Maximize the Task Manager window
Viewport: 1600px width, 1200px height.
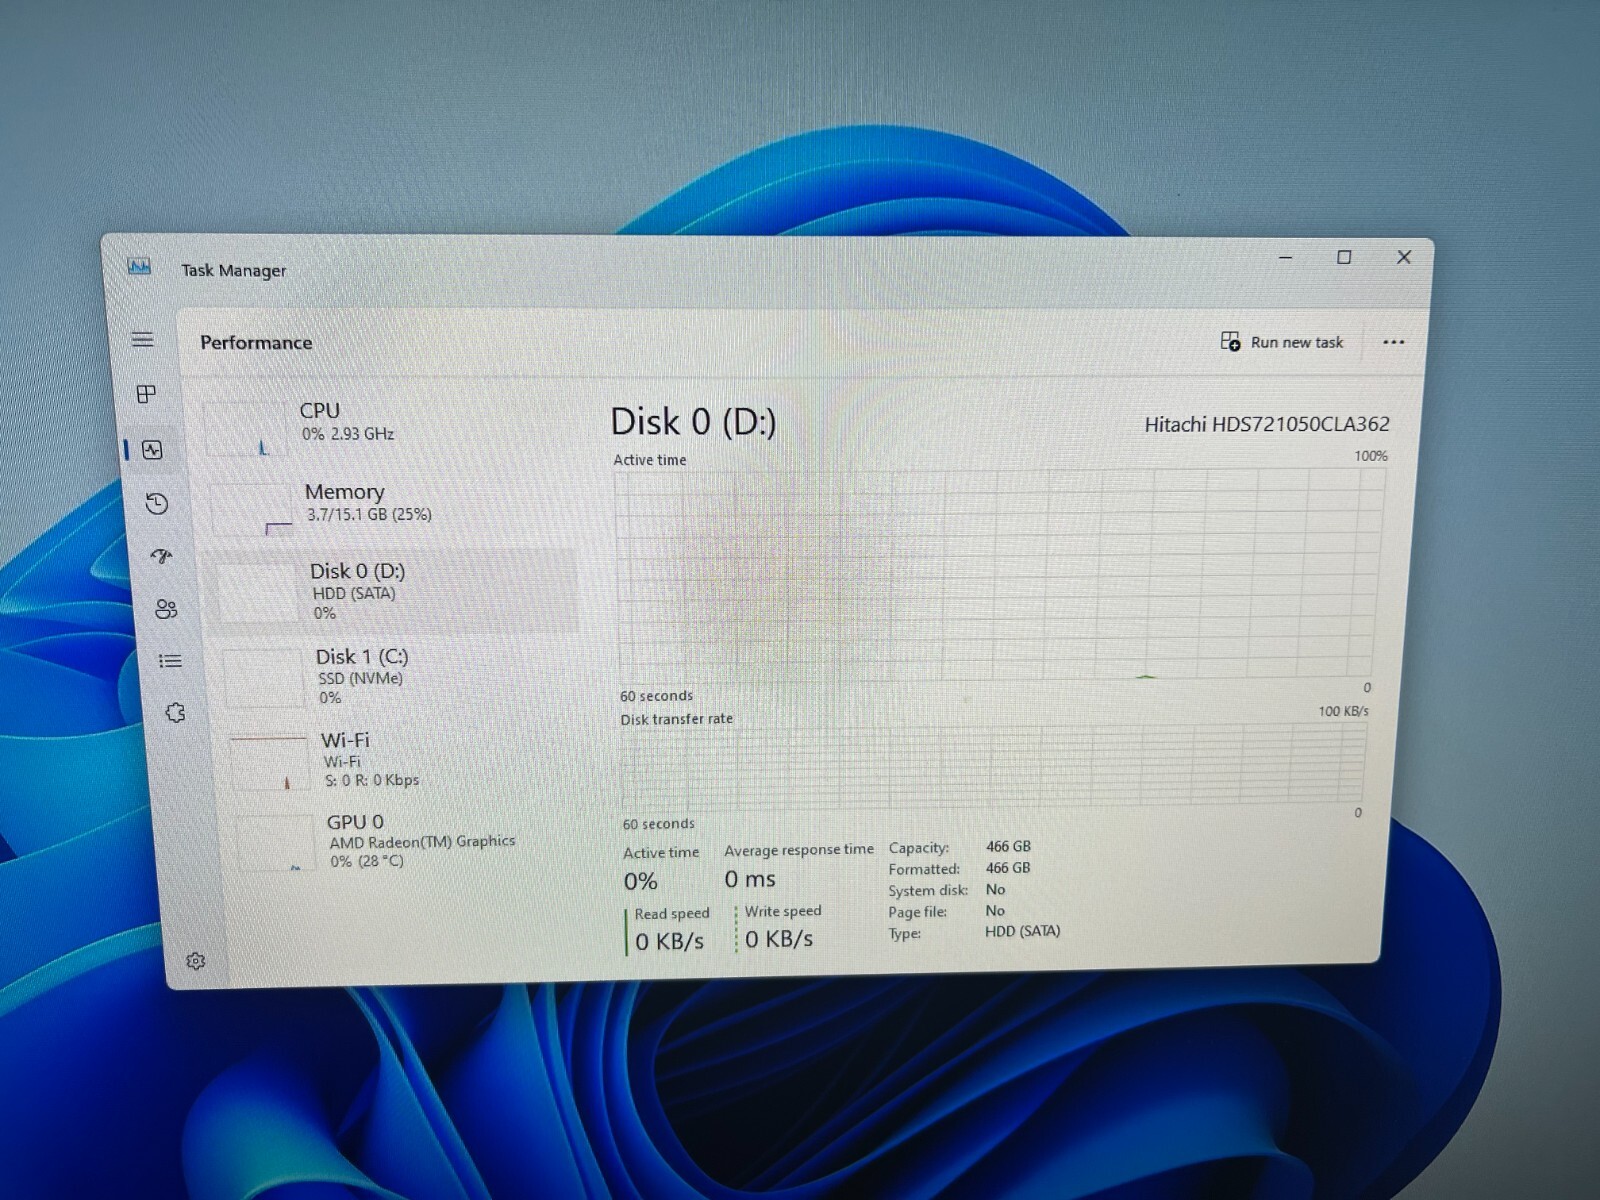pyautogui.click(x=1344, y=257)
